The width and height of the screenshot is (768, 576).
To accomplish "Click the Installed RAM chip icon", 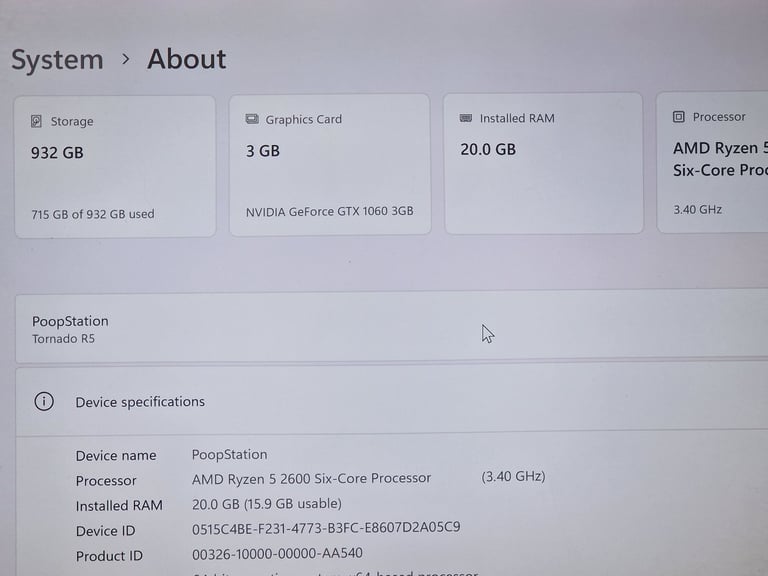I will (466, 118).
